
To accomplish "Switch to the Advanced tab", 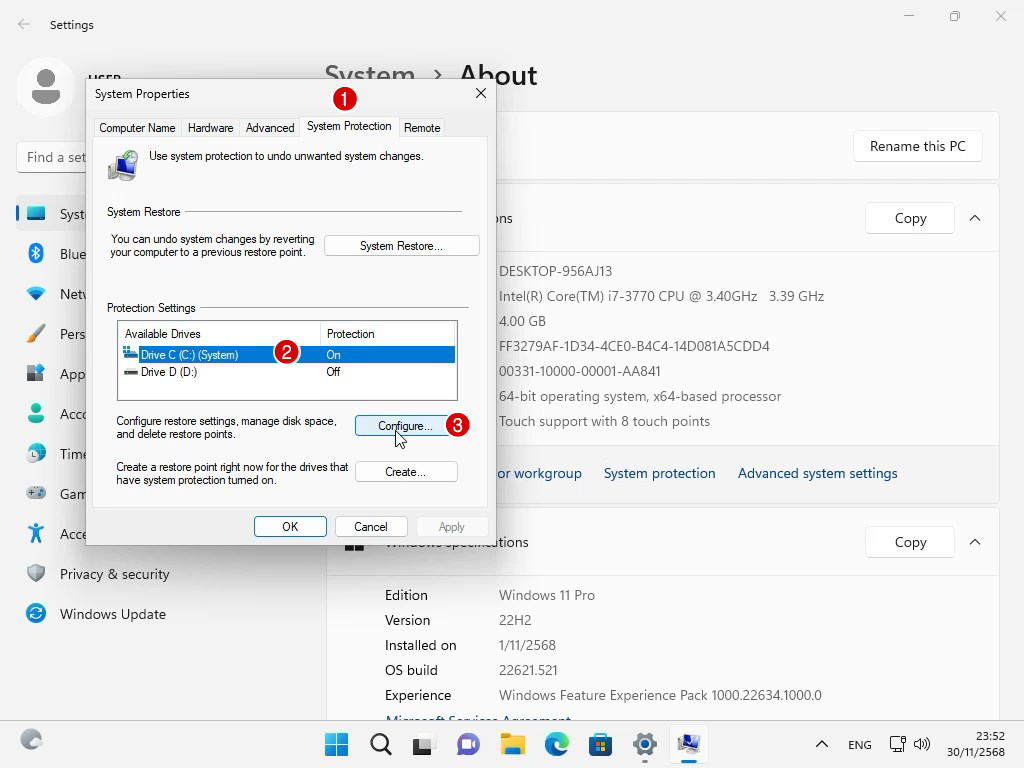I will coord(270,128).
